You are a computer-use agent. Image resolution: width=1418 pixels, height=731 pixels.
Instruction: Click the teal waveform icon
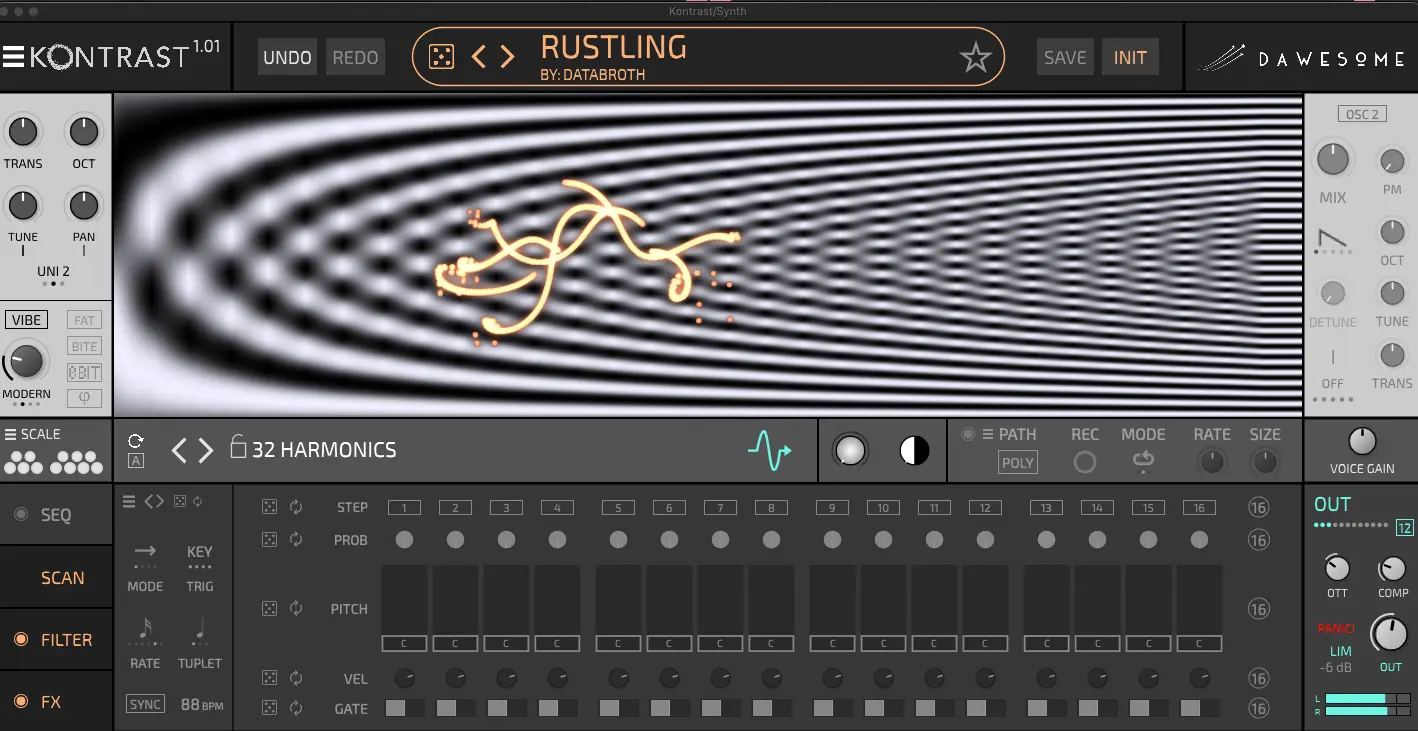pos(769,451)
